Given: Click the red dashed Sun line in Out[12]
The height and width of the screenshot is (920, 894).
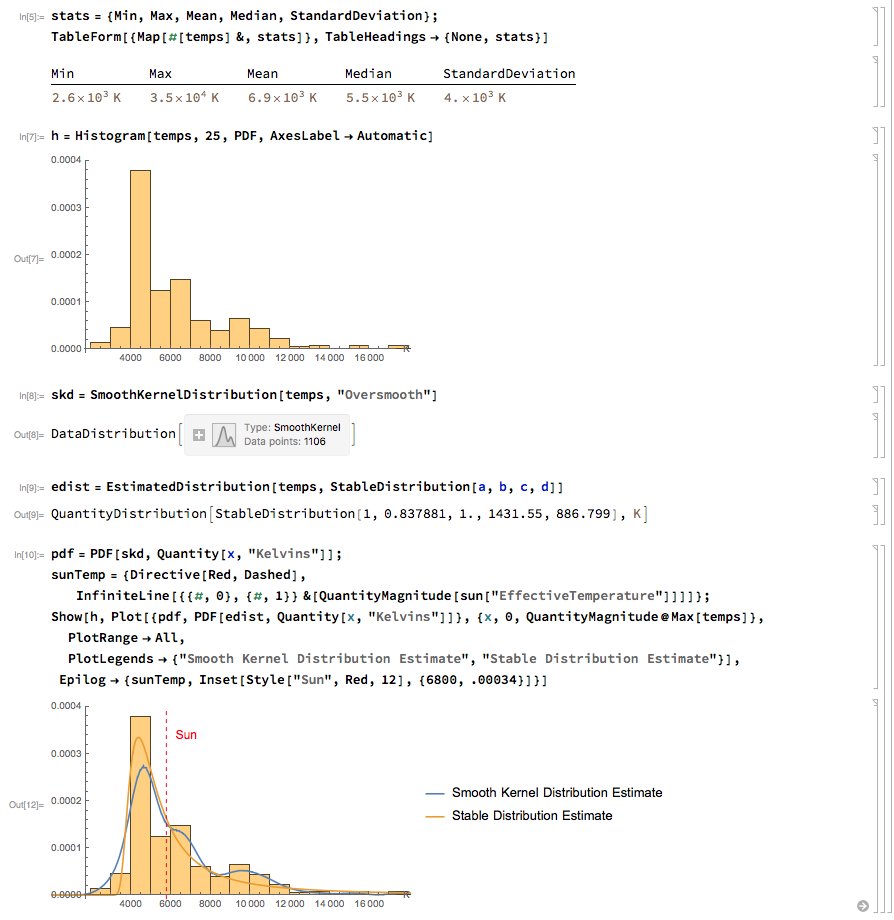Looking at the screenshot, I should (x=167, y=804).
